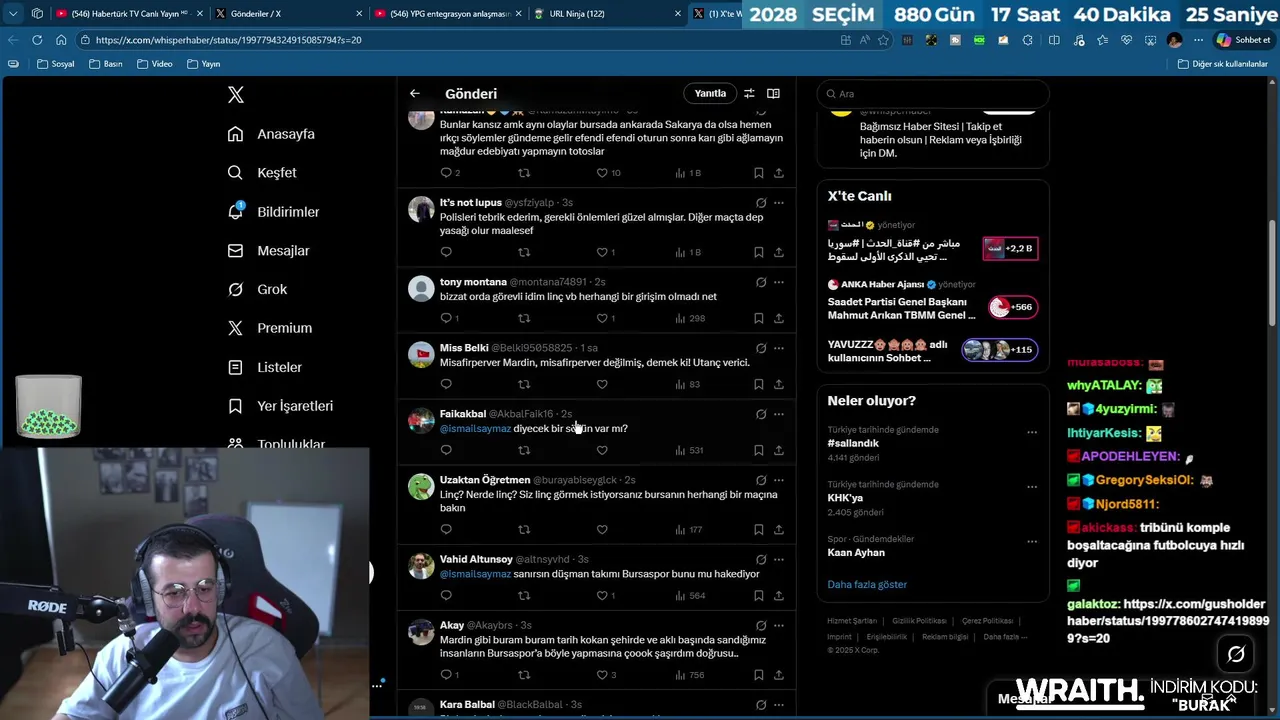
Task: Open reply sort filter icon
Action: (749, 94)
